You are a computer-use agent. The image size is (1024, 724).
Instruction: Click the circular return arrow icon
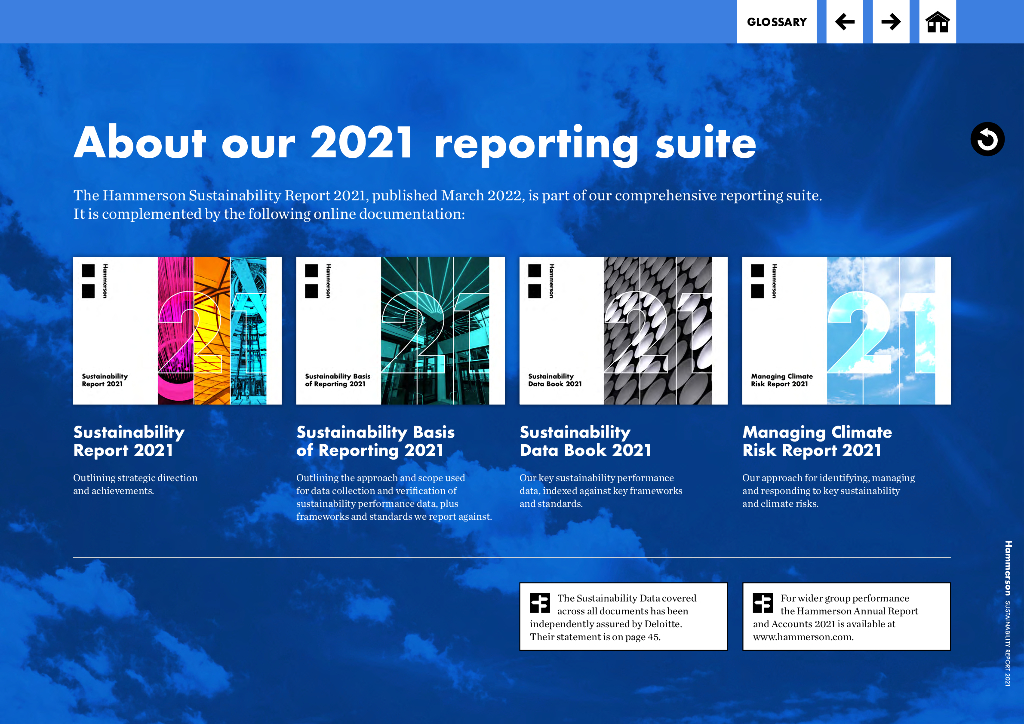click(987, 139)
